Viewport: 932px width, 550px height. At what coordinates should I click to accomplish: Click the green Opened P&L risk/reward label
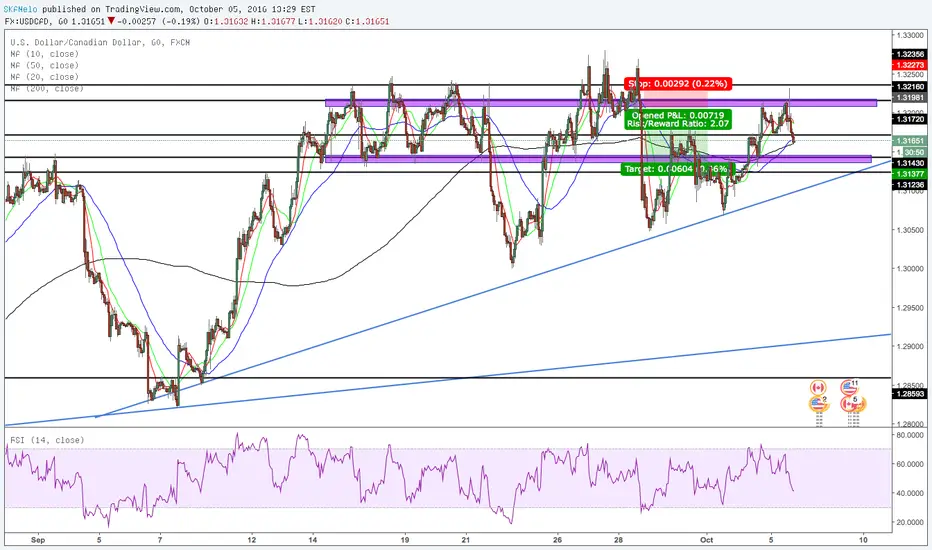point(678,120)
